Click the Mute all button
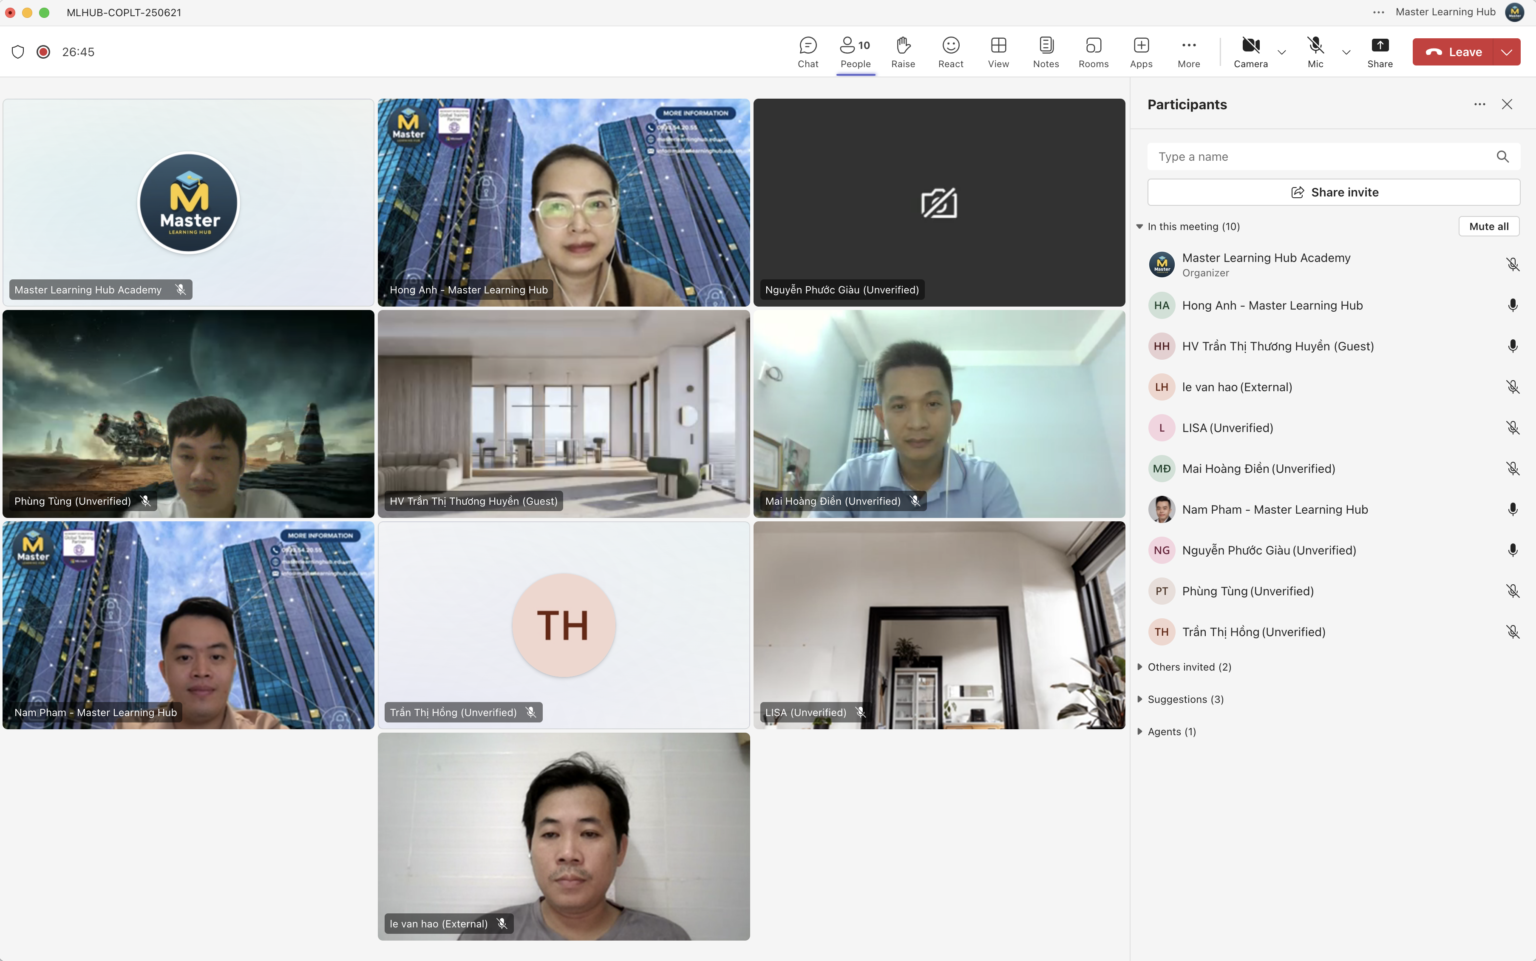This screenshot has height=961, width=1536. pyautogui.click(x=1488, y=226)
